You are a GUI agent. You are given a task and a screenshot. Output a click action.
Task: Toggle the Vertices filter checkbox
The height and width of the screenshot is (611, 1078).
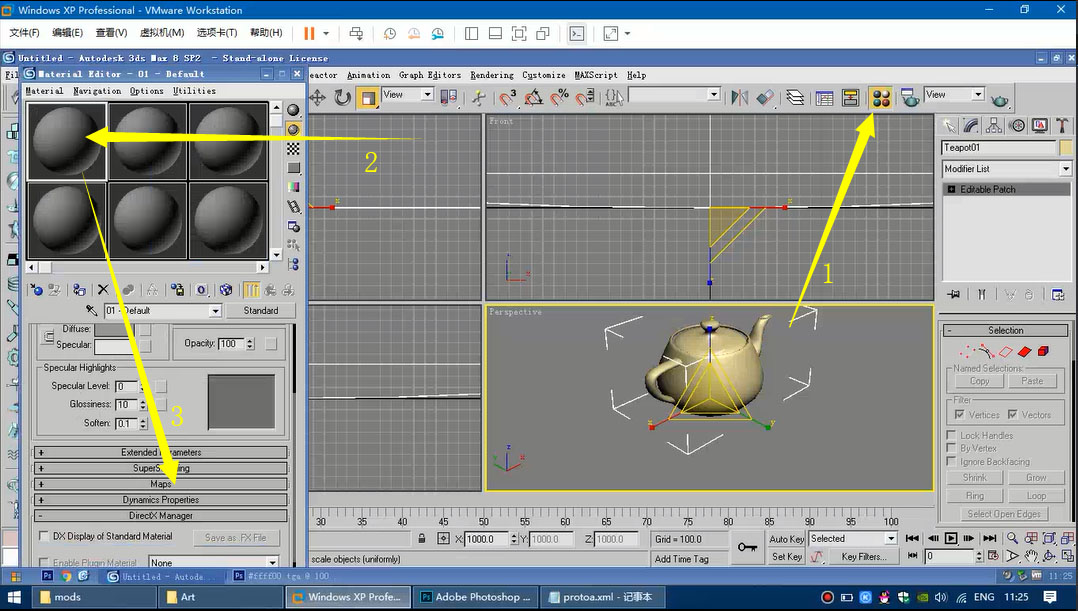[x=959, y=414]
